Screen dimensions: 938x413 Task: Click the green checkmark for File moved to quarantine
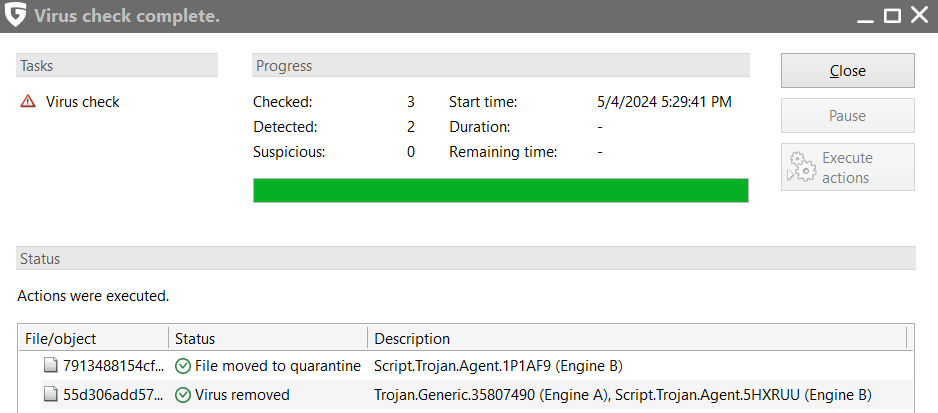tap(183, 366)
